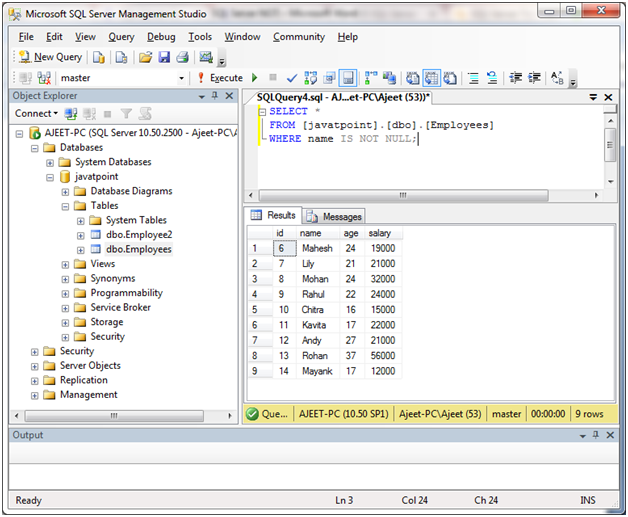Open the Query Options icon
Screen dimensions: 628x517
point(330,78)
